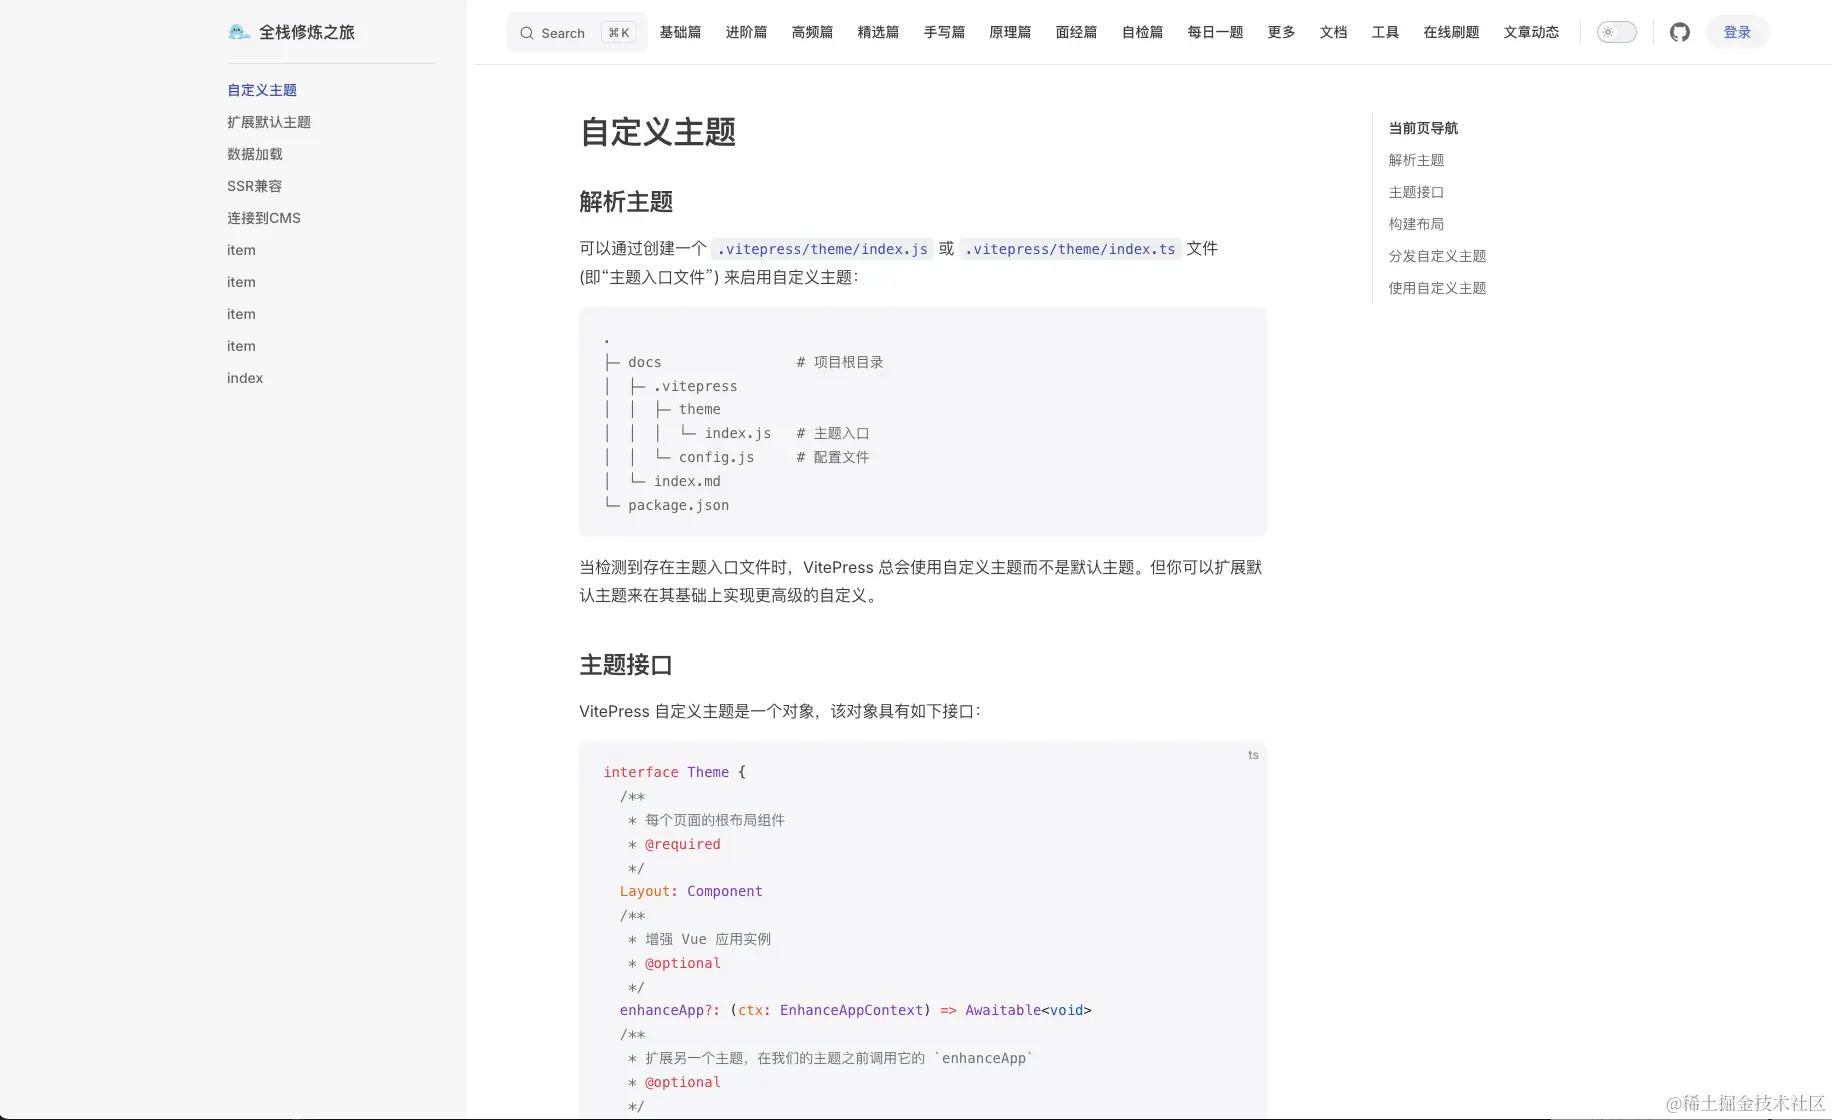Image resolution: width=1832 pixels, height=1120 pixels.
Task: Click the site logo icon
Action: (x=239, y=32)
